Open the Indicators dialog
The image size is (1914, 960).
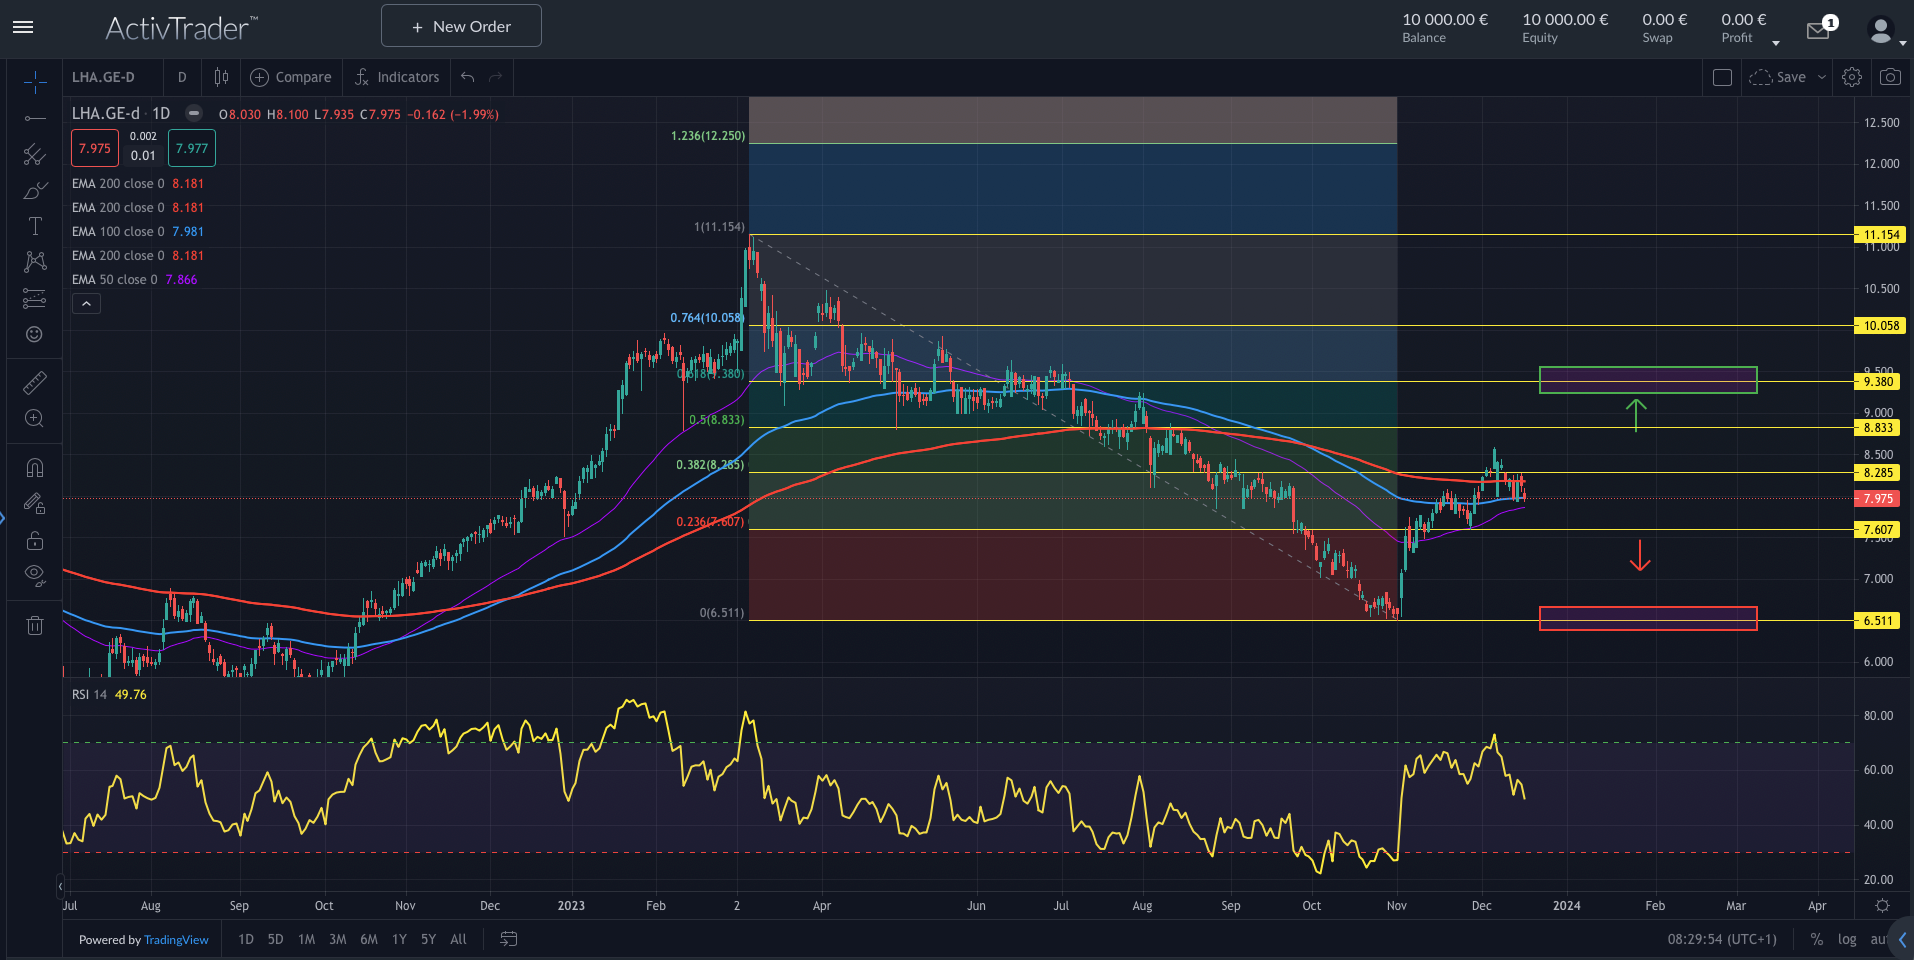(397, 77)
